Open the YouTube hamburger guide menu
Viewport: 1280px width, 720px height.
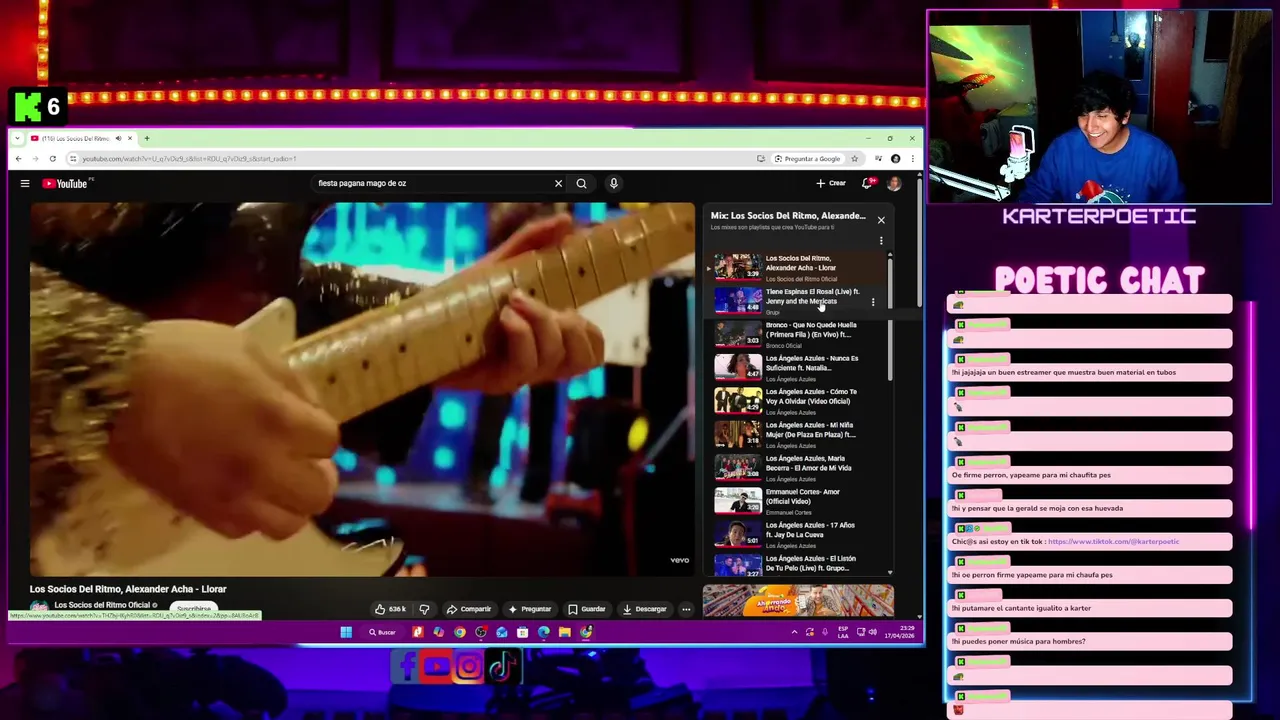click(x=25, y=183)
